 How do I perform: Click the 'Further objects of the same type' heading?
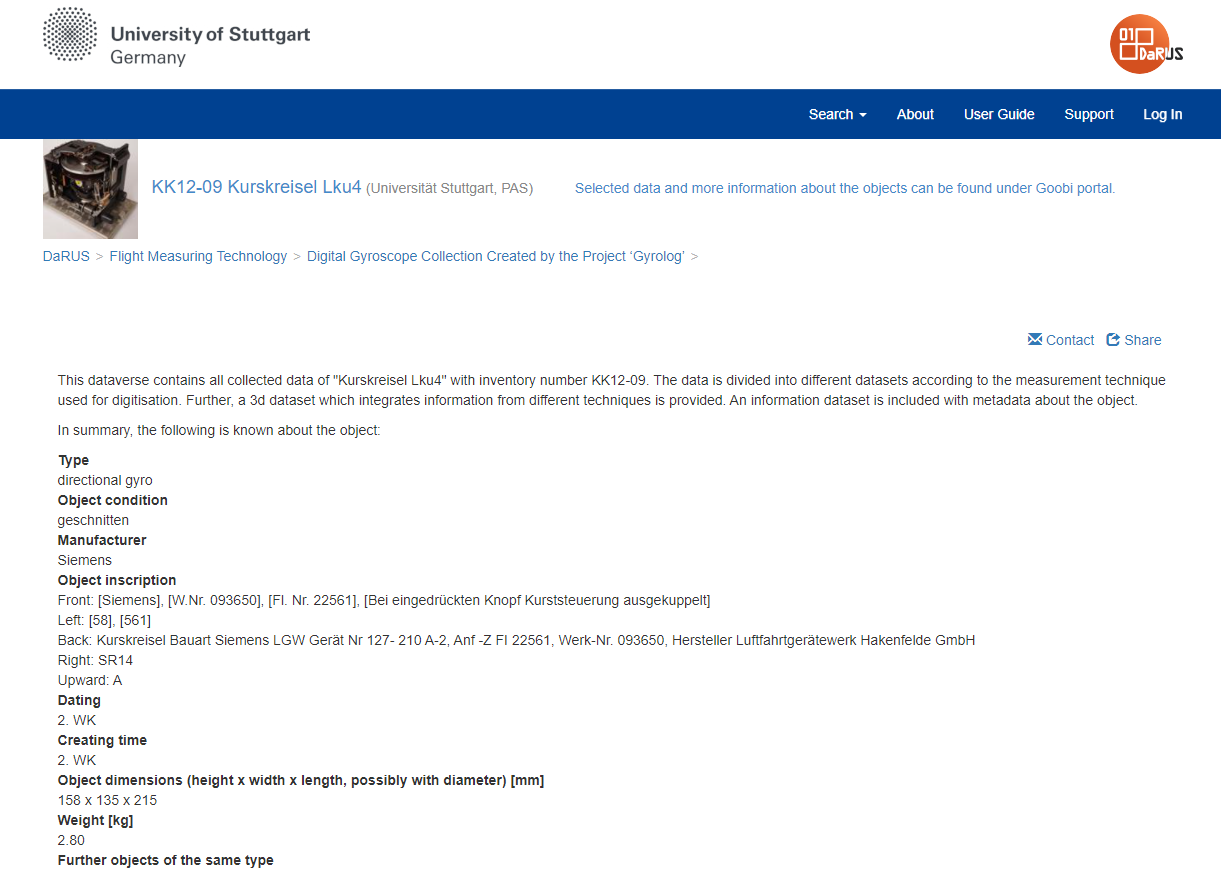166,860
